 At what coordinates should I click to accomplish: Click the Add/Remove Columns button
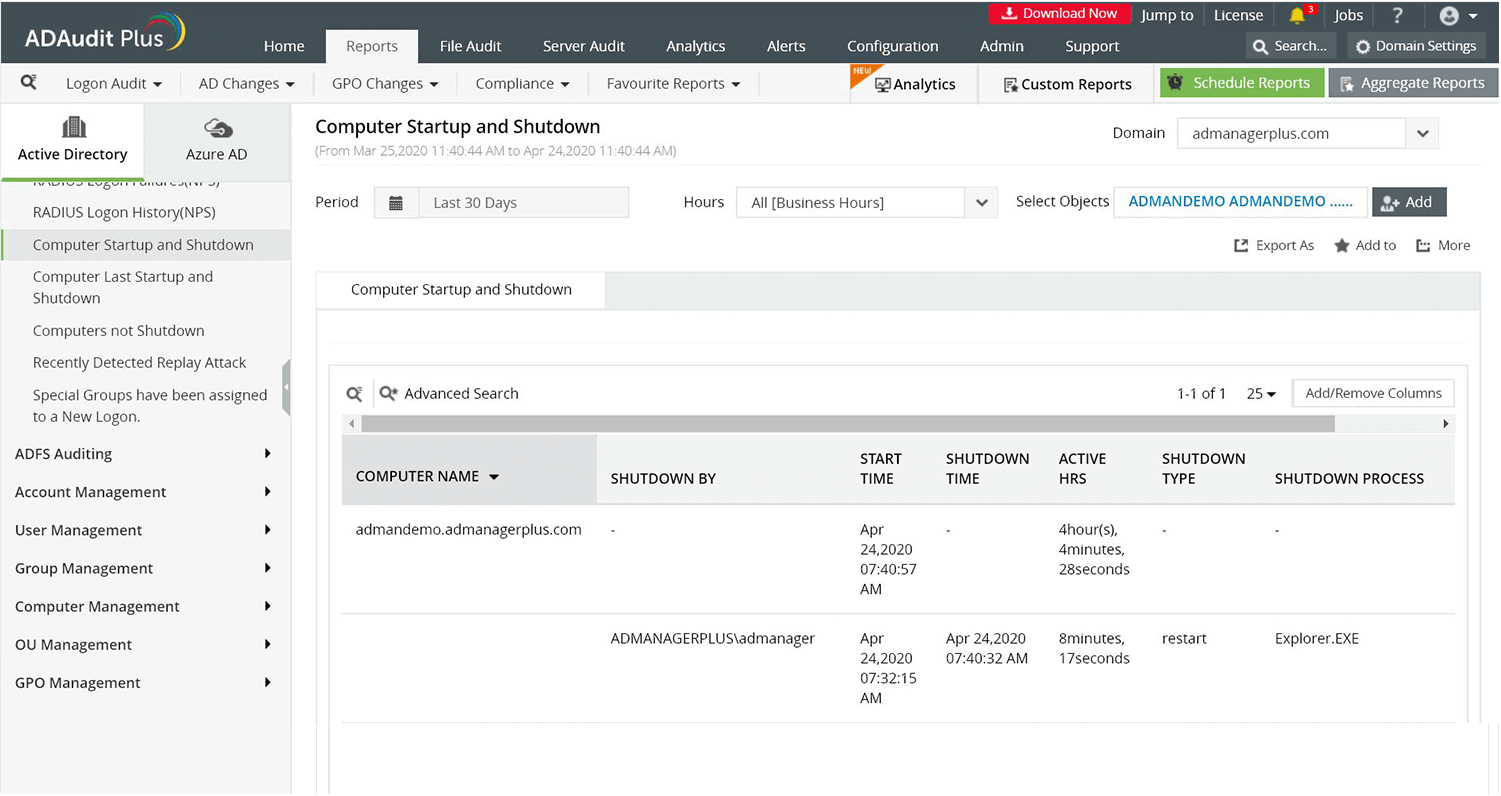(x=1373, y=393)
